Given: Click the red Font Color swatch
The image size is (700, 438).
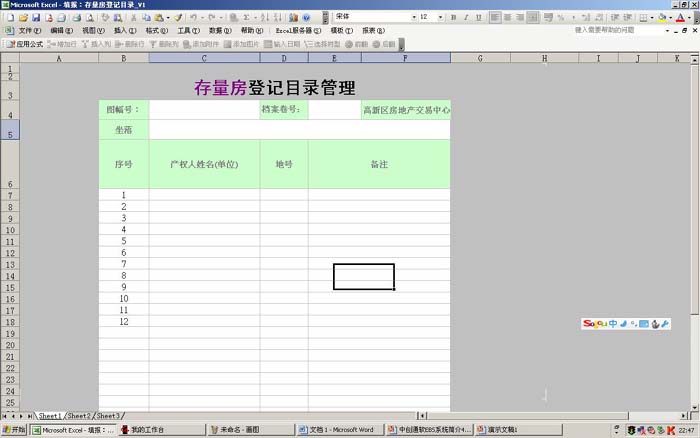Looking at the screenshot, I should [x=681, y=18].
